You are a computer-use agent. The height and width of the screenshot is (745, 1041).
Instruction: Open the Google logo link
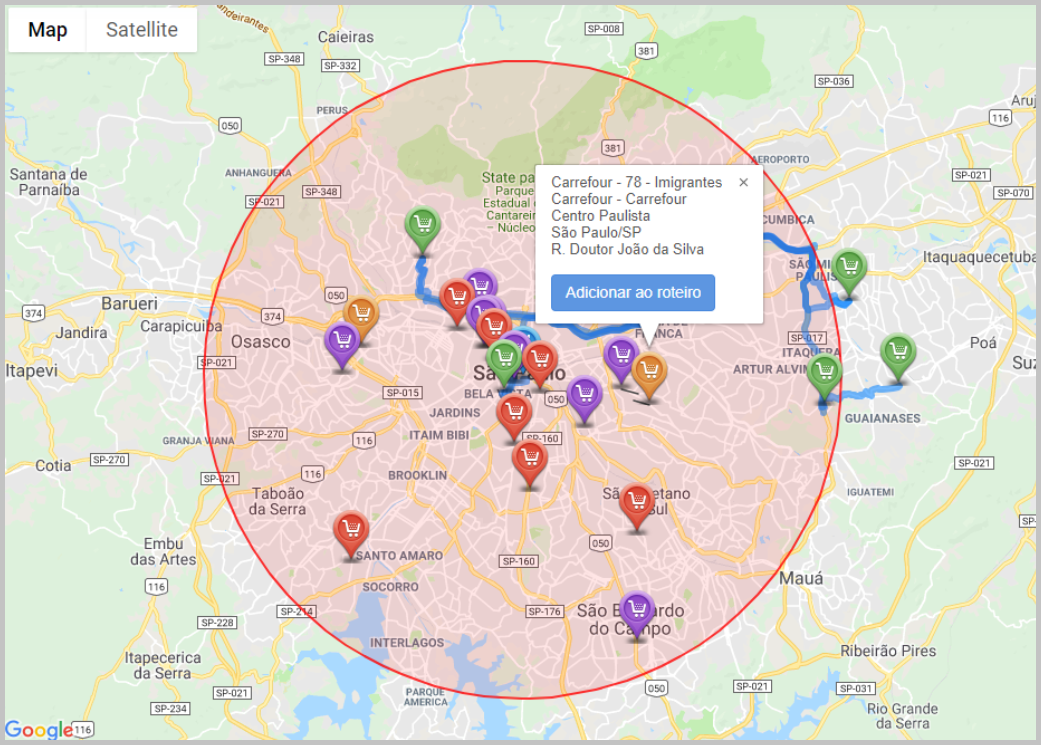39,729
